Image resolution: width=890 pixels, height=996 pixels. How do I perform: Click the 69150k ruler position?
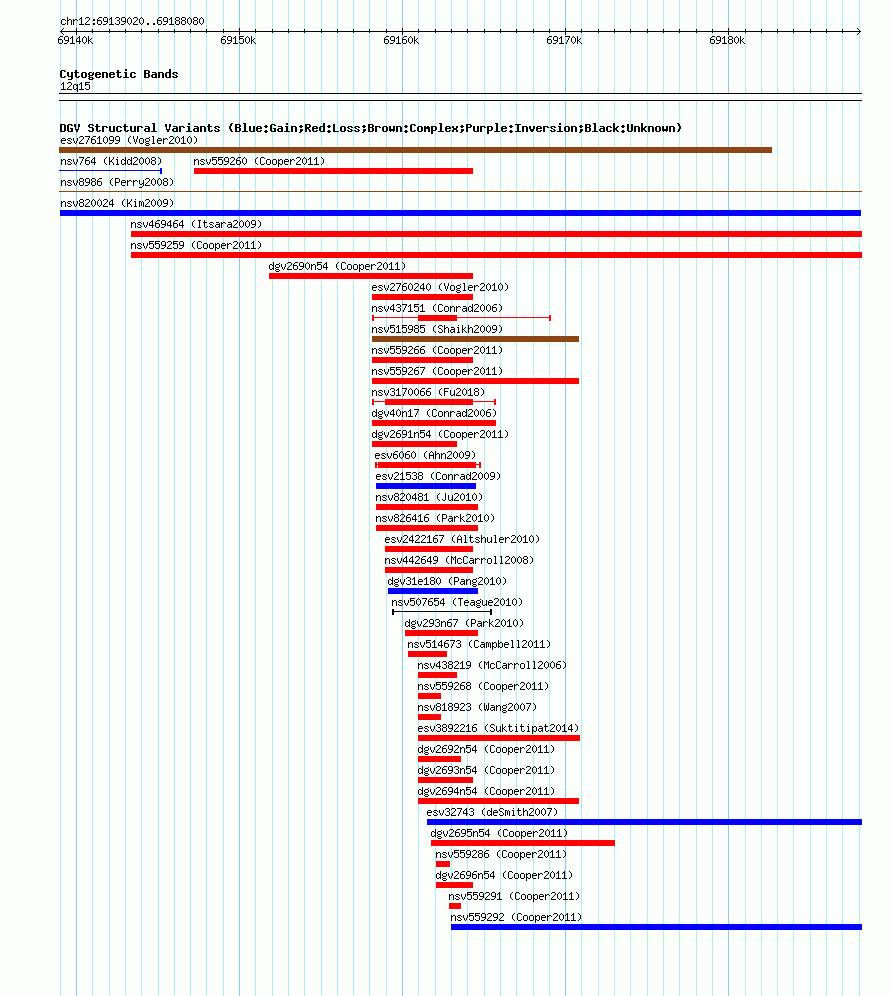click(x=238, y=40)
